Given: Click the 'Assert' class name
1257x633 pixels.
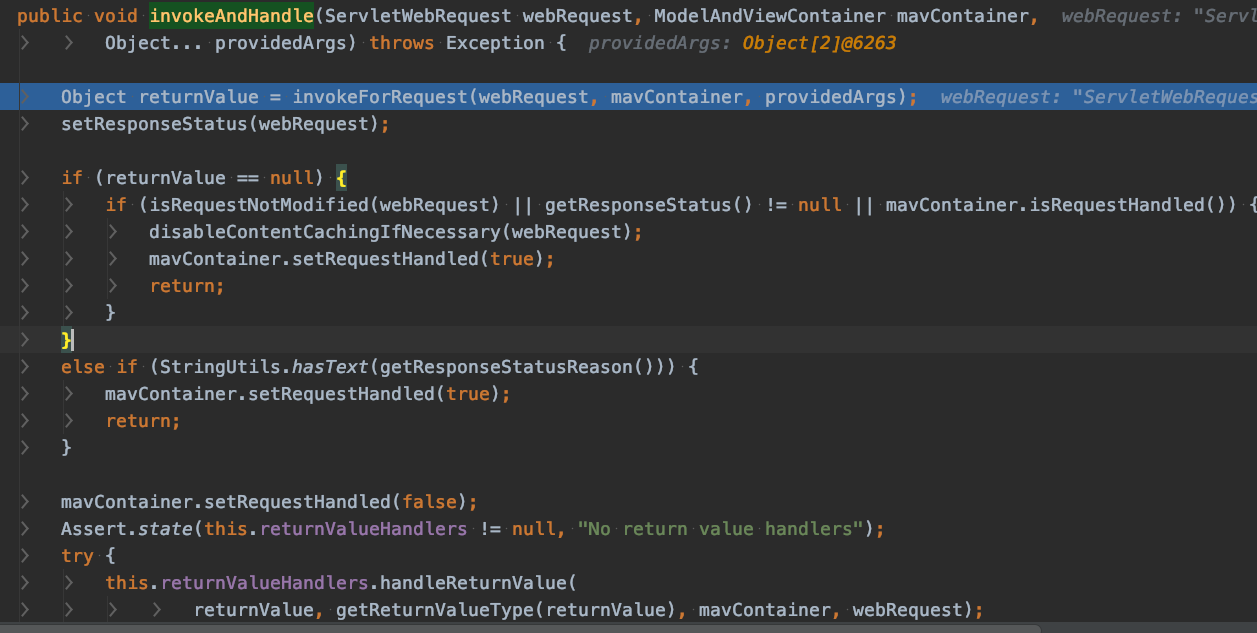Looking at the screenshot, I should pyautogui.click(x=94, y=528).
